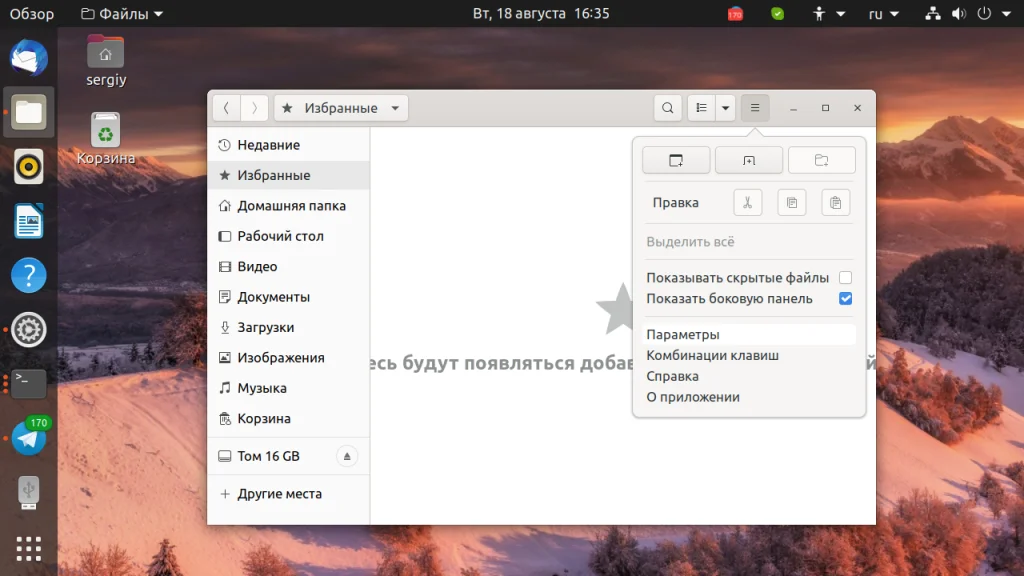Open Недавние in the sidebar
Image resolution: width=1024 pixels, height=576 pixels.
[288, 145]
